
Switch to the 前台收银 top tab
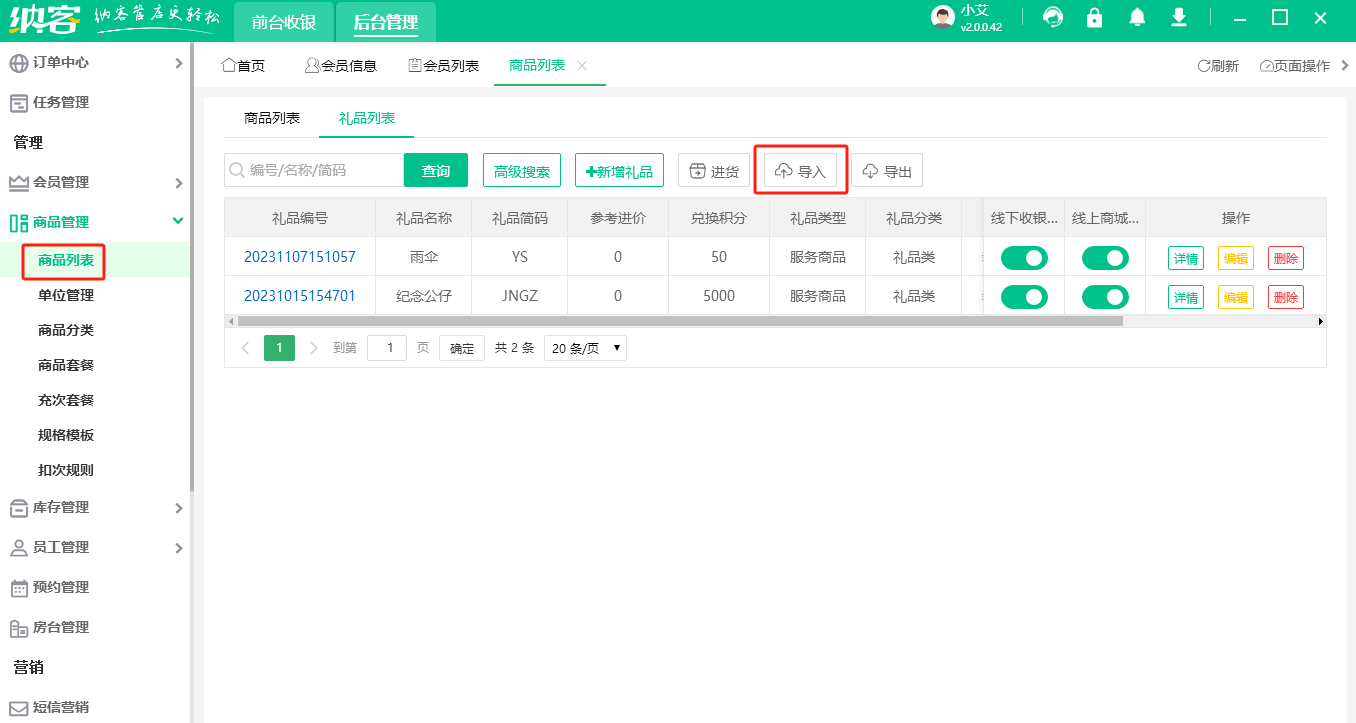[284, 22]
